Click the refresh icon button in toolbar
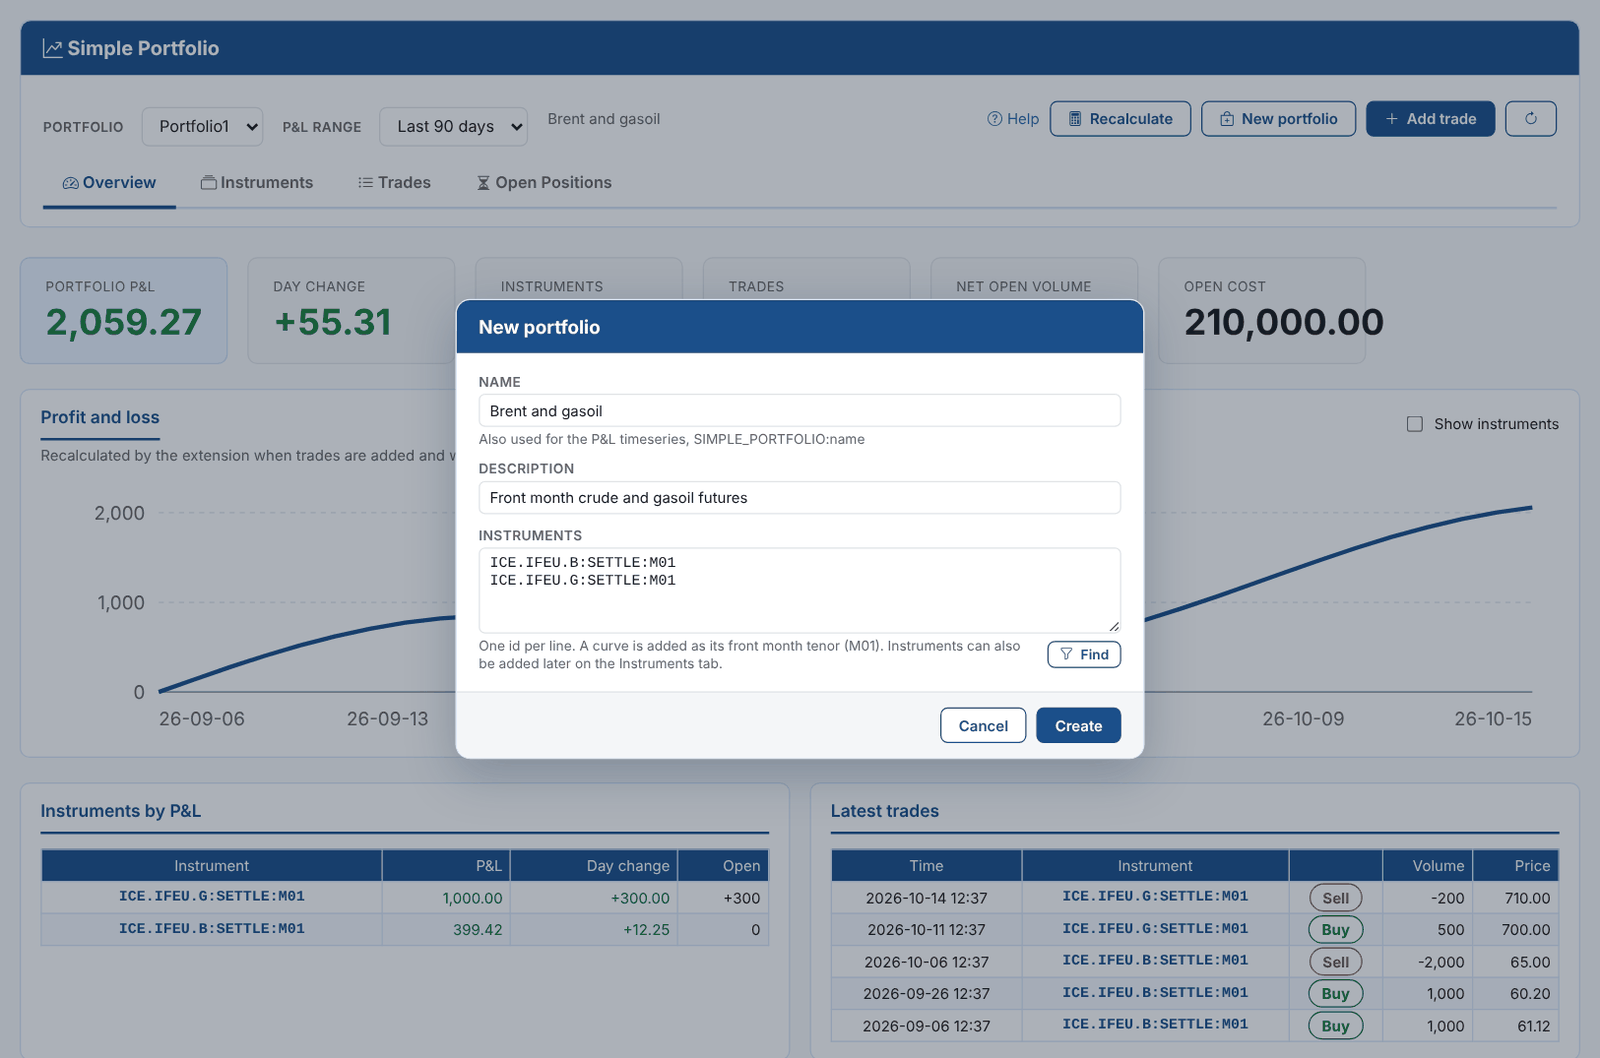Screen dimensions: 1600x1058 tap(1531, 119)
